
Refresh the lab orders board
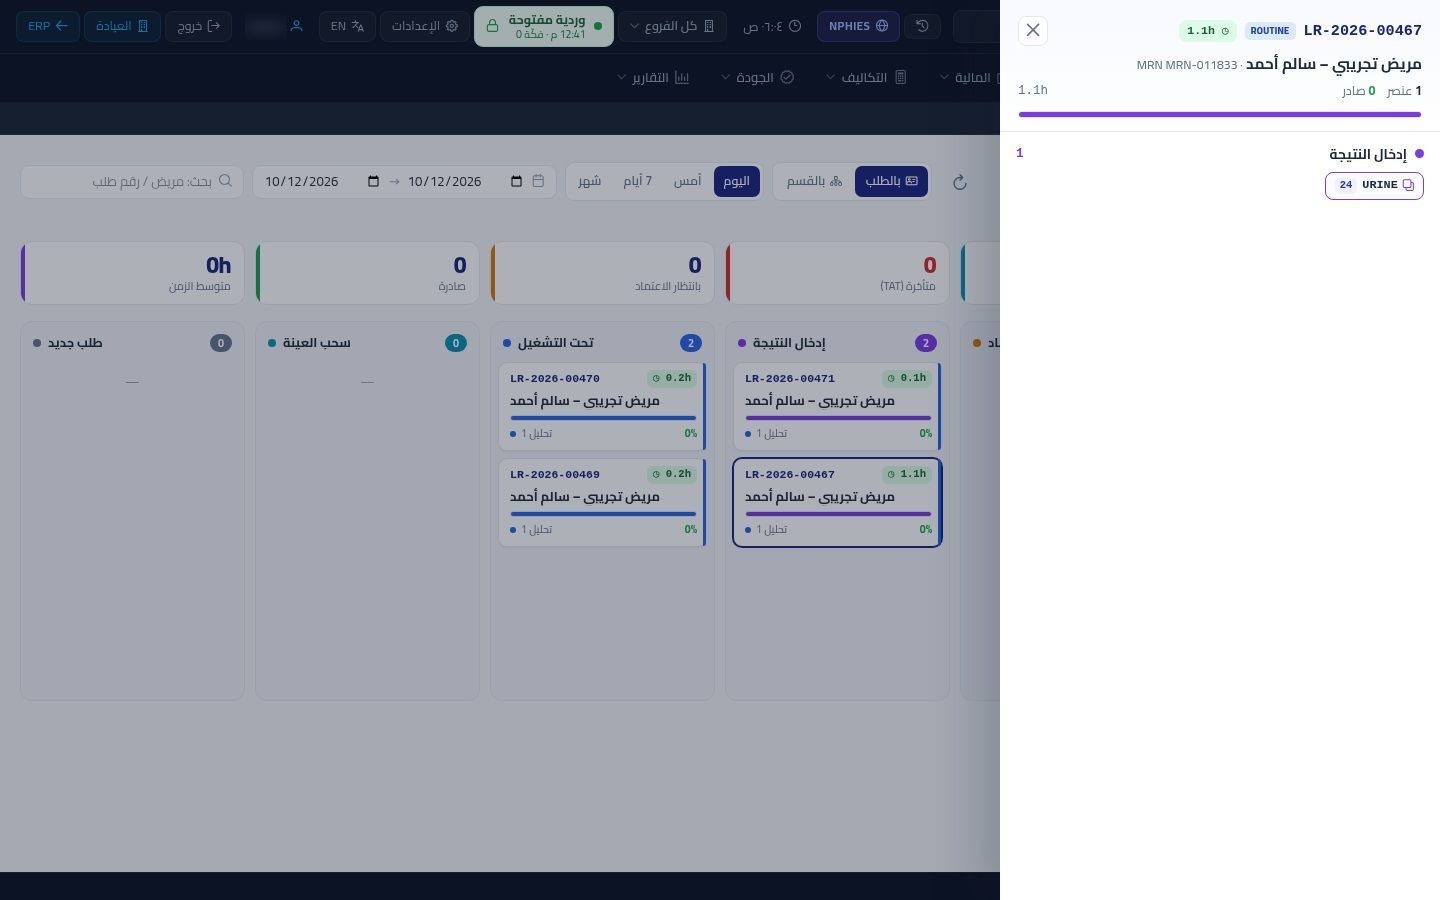[959, 182]
